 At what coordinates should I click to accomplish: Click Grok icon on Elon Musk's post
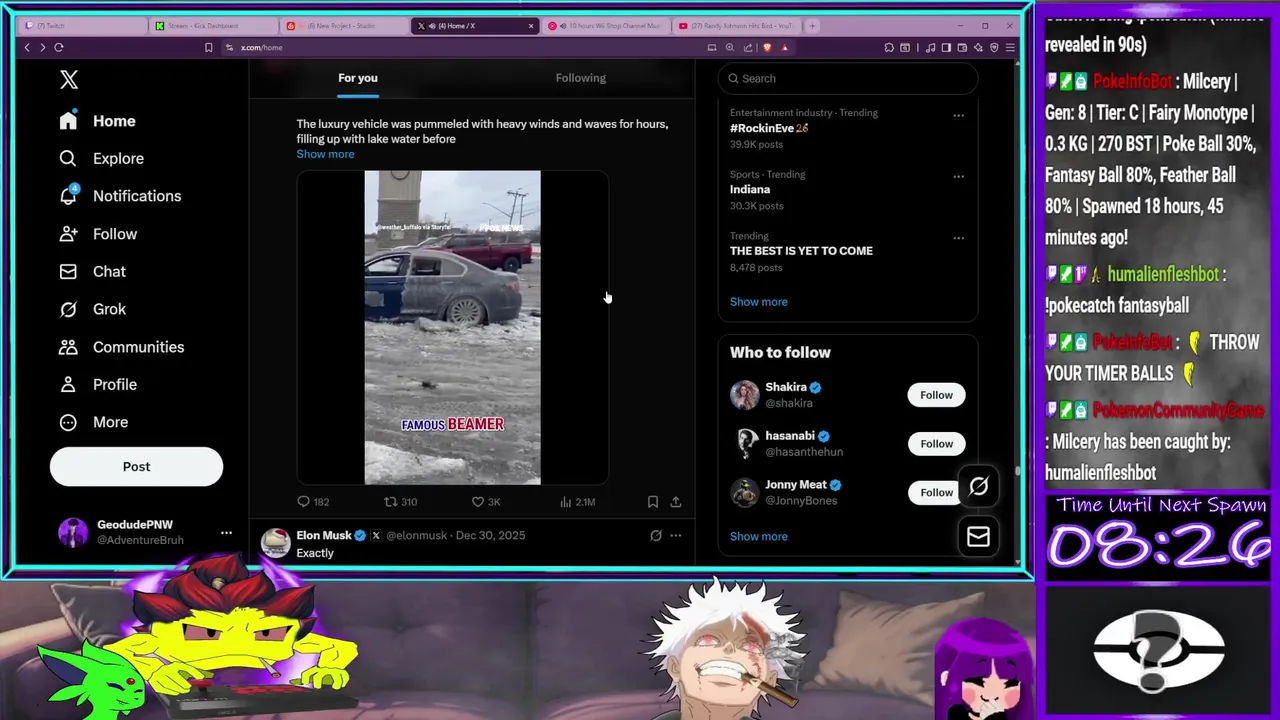click(656, 536)
